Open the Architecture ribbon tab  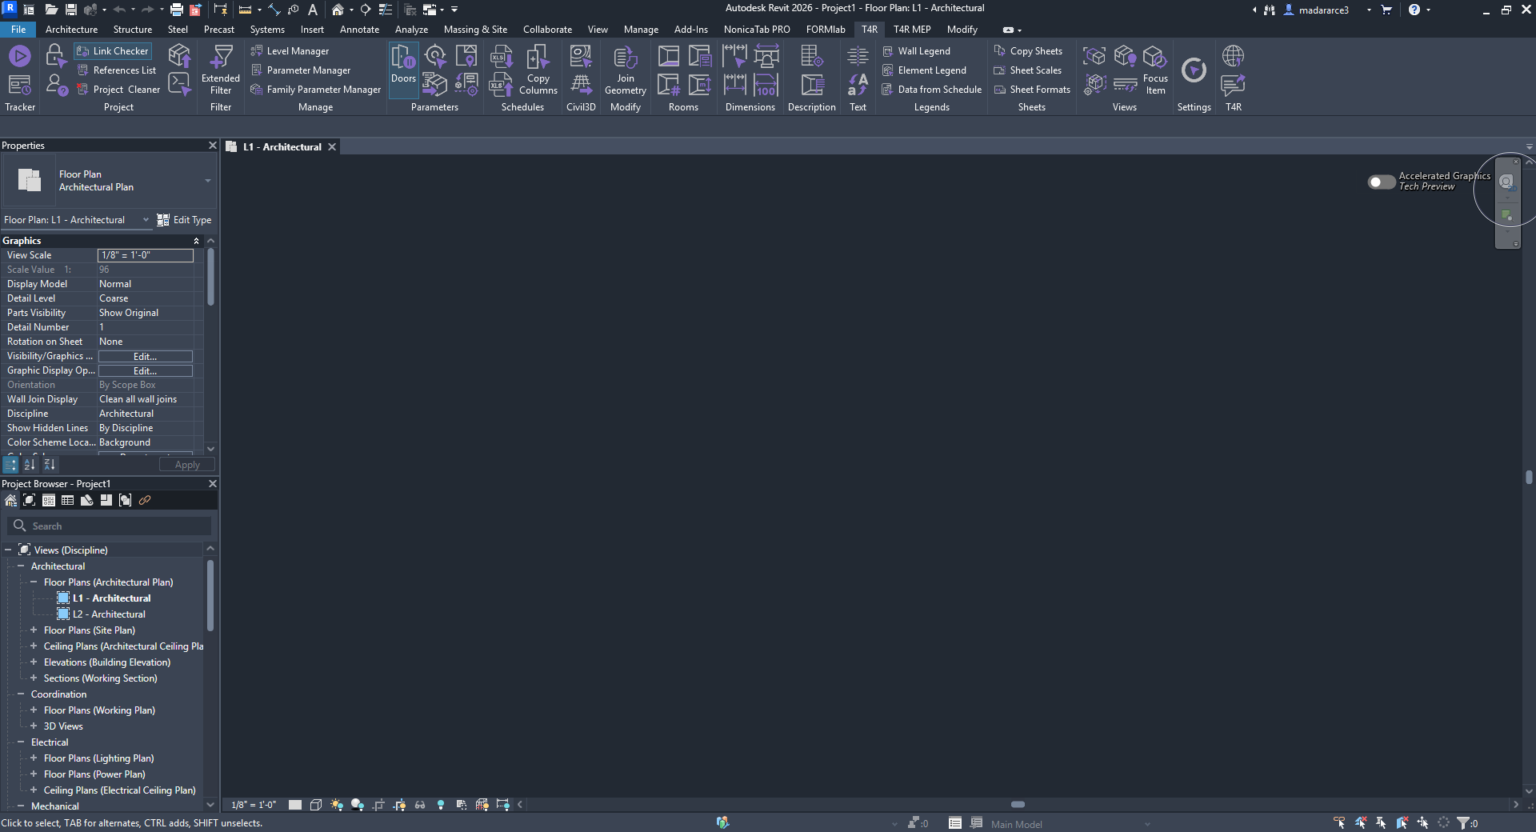point(72,29)
